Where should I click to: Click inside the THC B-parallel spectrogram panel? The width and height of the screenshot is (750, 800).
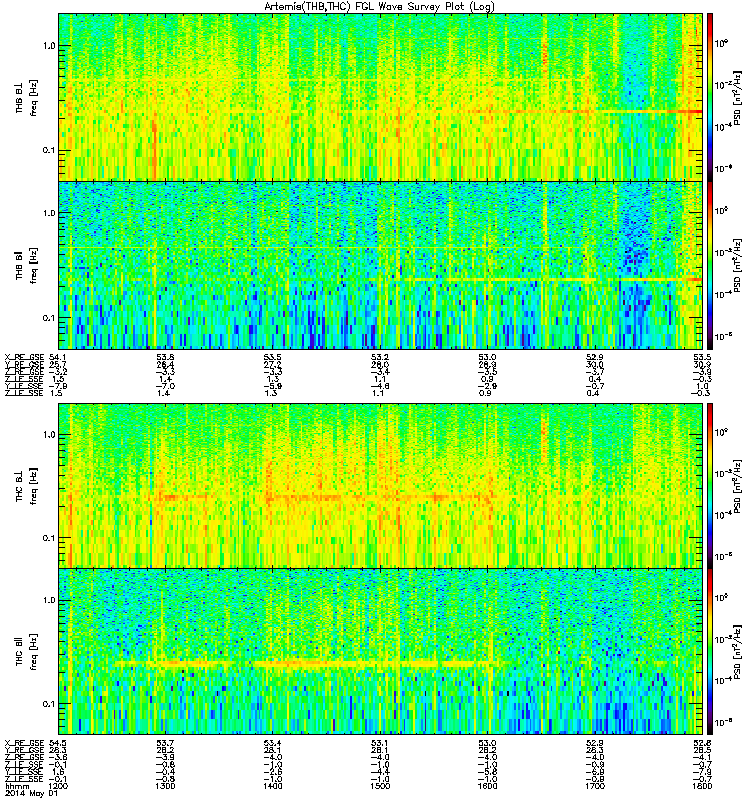pyautogui.click(x=380, y=652)
